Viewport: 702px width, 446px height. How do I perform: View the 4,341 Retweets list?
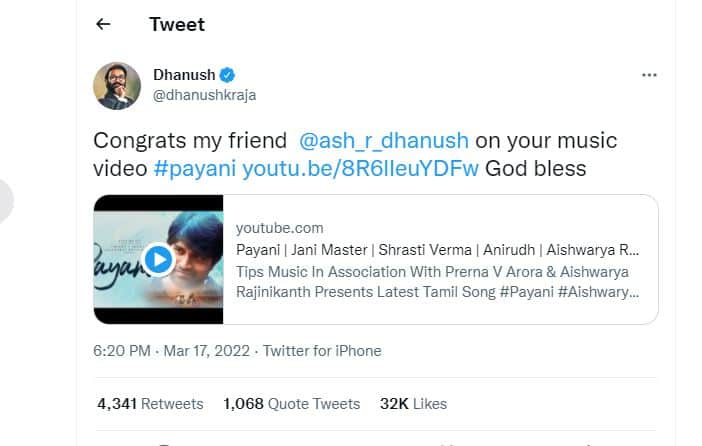coord(150,404)
